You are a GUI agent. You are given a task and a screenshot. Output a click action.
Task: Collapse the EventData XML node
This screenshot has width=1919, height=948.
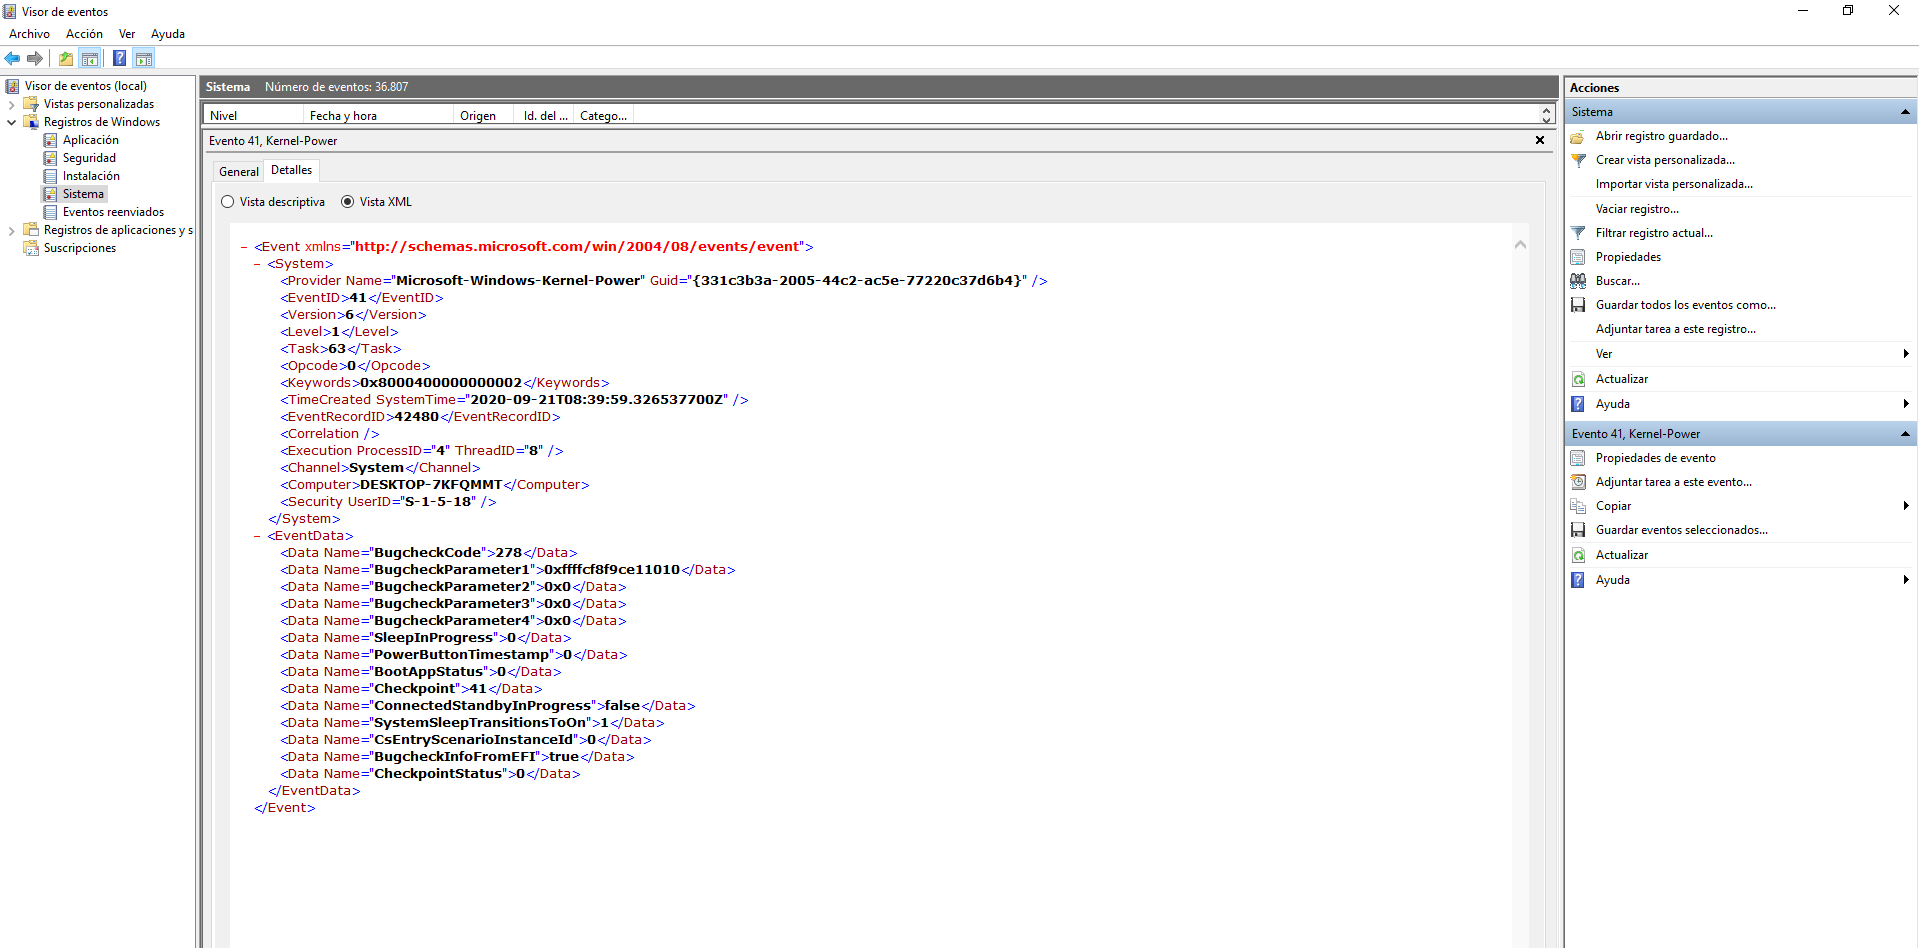click(257, 536)
